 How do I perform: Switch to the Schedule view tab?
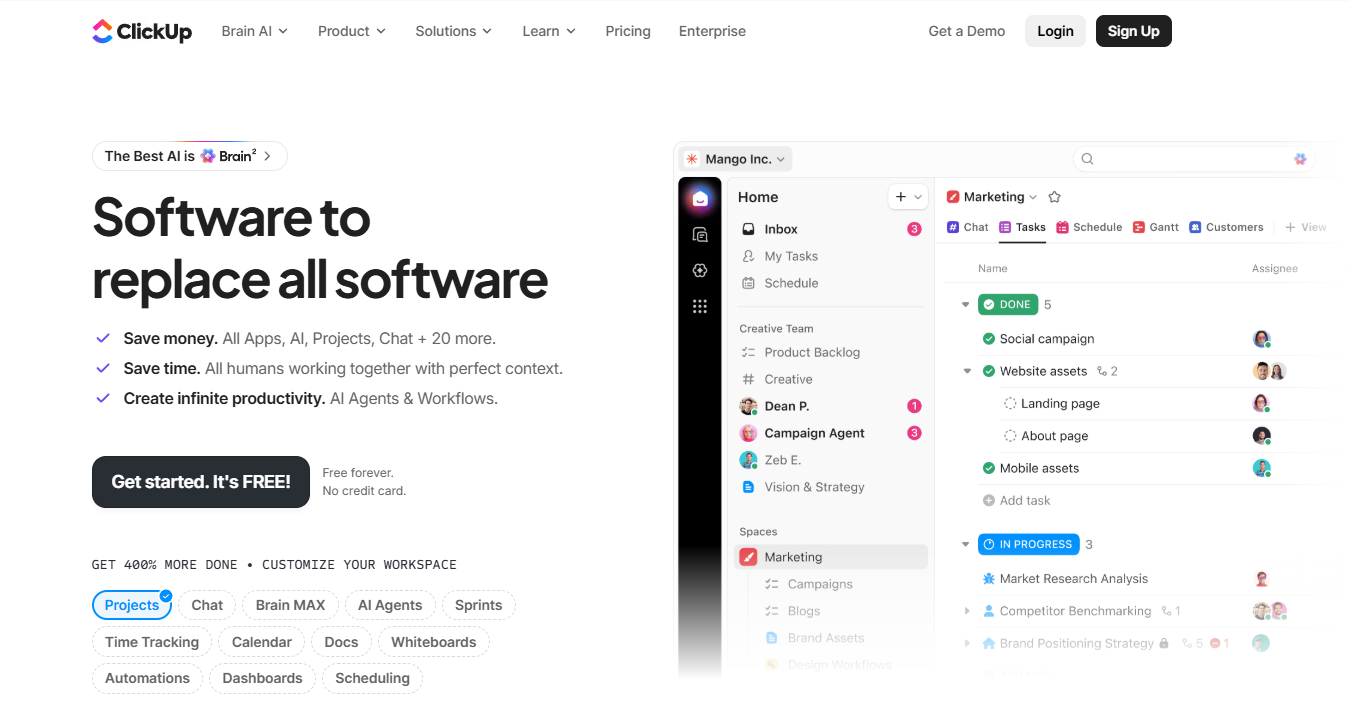1089,227
